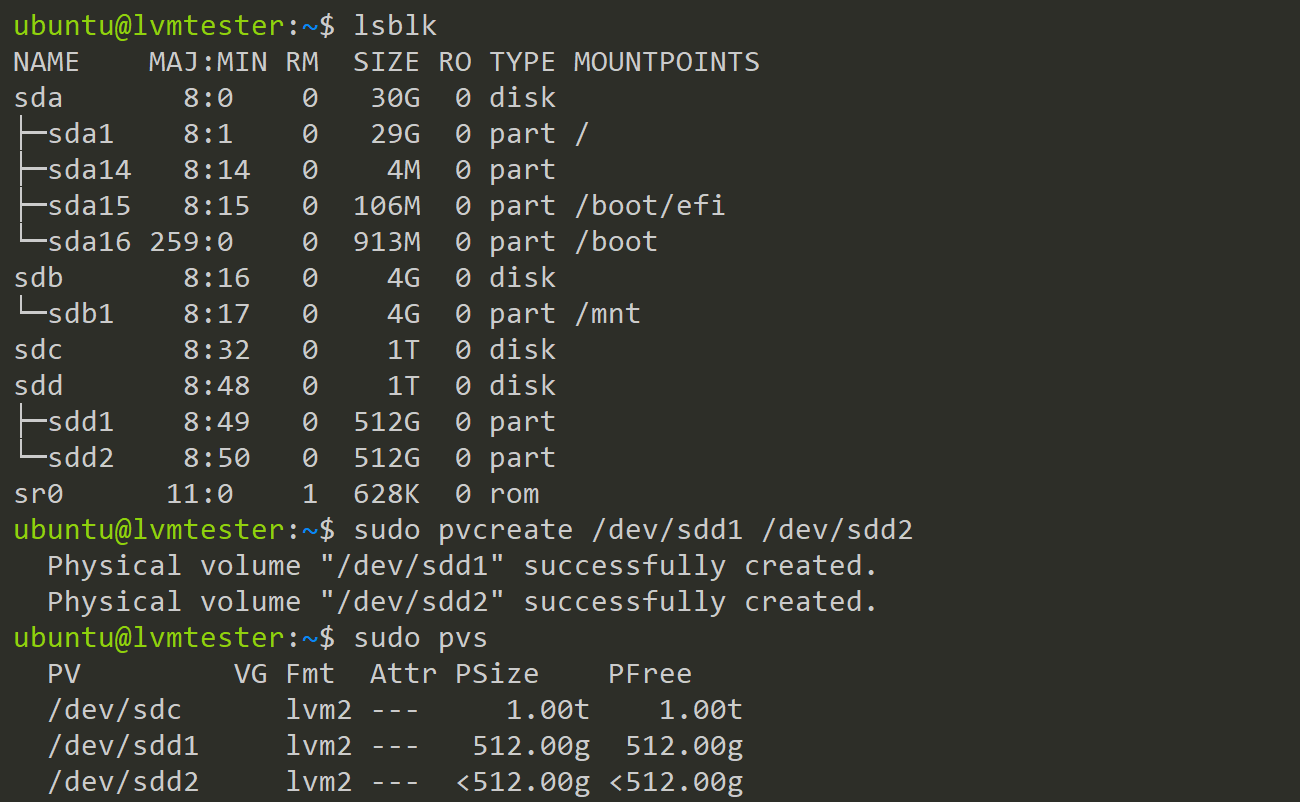Click the sda14 partition entry
This screenshot has width=1300, height=802.
pyautogui.click(x=89, y=170)
